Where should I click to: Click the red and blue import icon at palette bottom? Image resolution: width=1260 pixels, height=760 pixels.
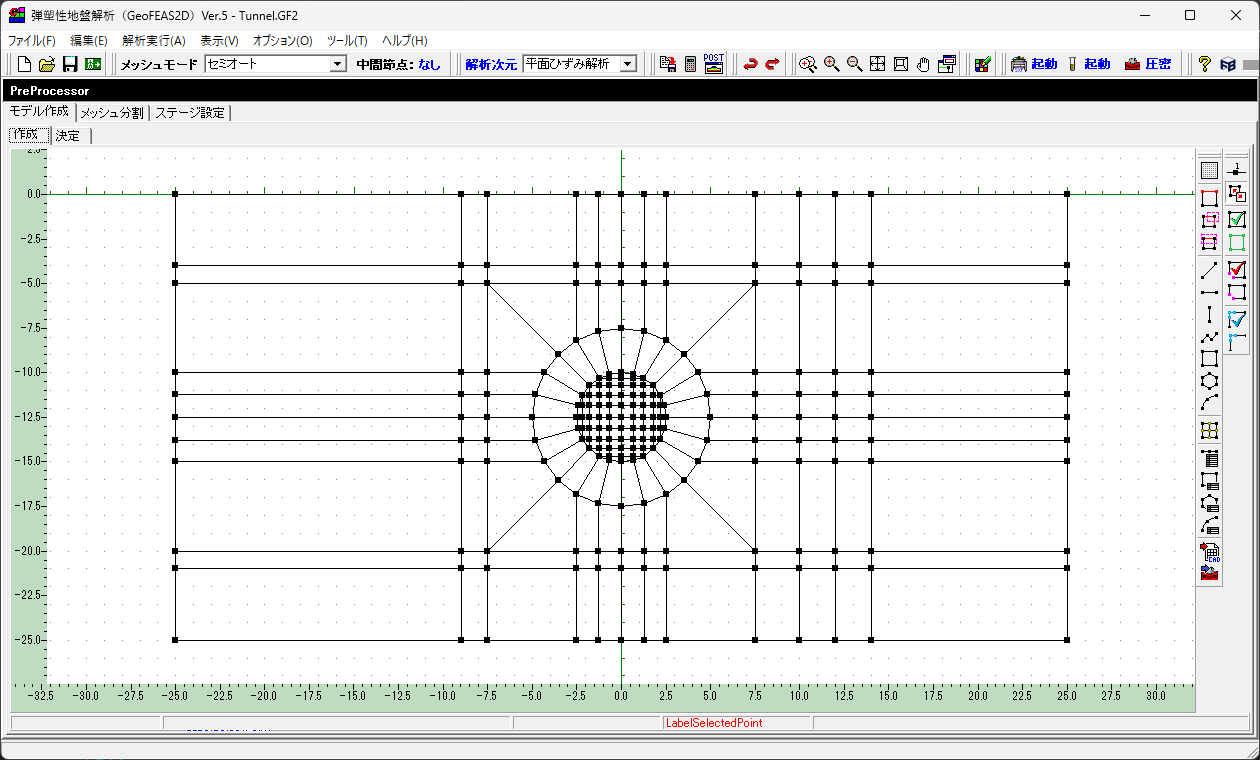point(1209,574)
